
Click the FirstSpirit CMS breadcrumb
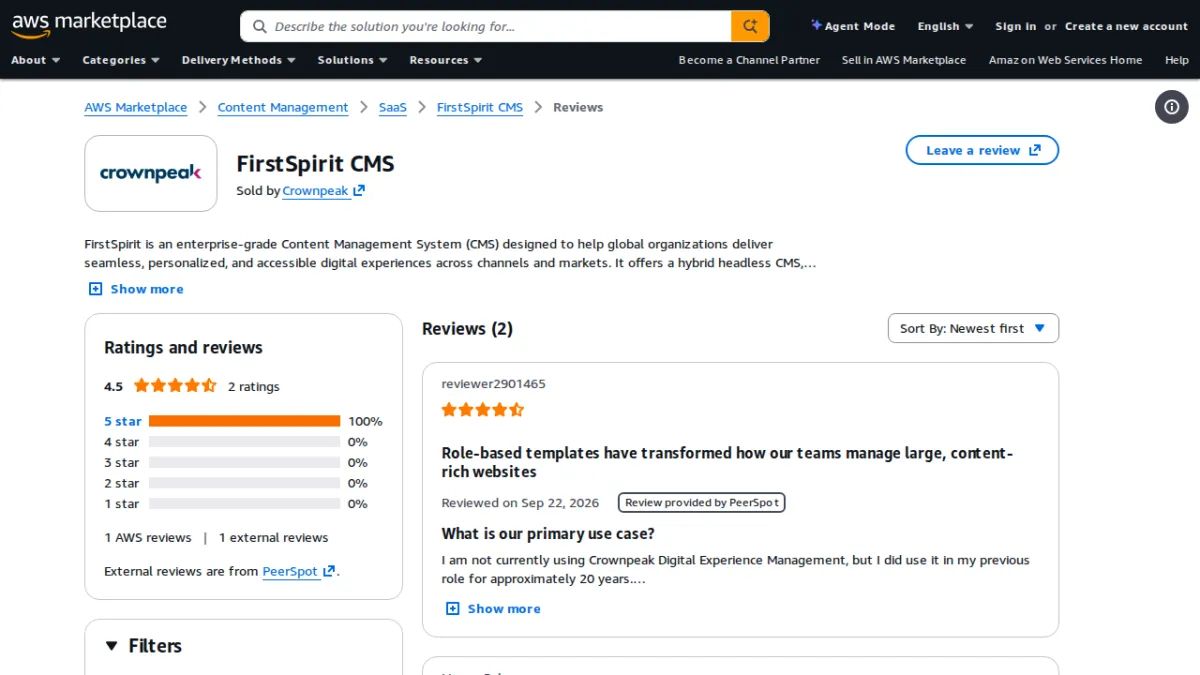[x=480, y=107]
